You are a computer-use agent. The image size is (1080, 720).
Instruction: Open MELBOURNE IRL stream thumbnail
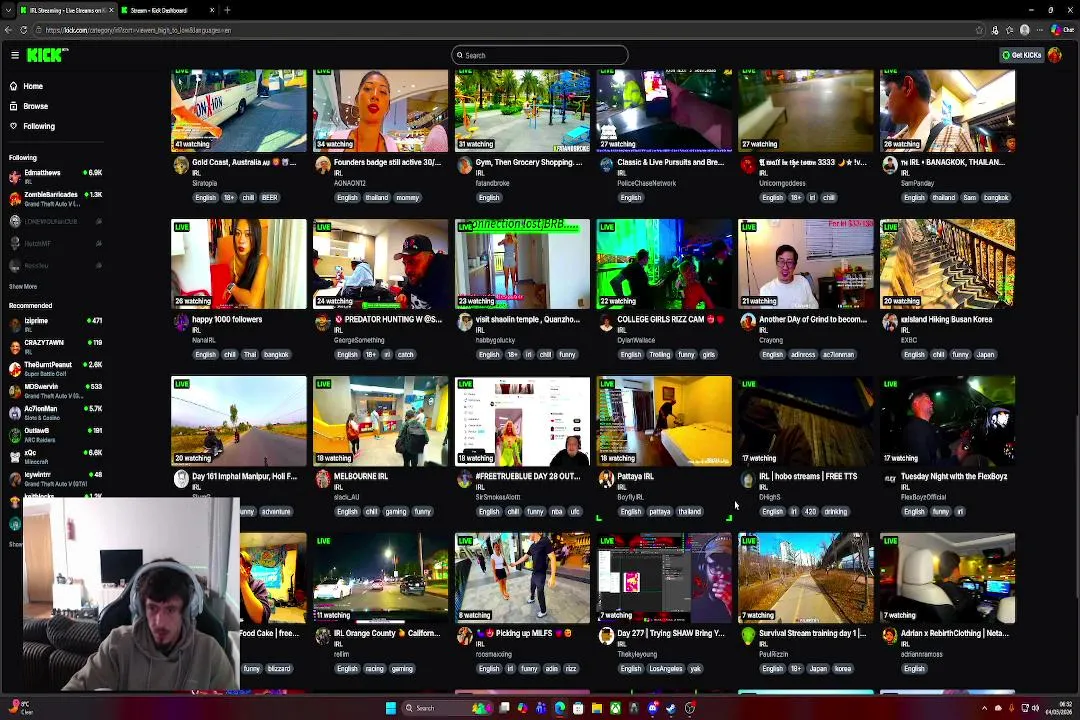tap(380, 421)
